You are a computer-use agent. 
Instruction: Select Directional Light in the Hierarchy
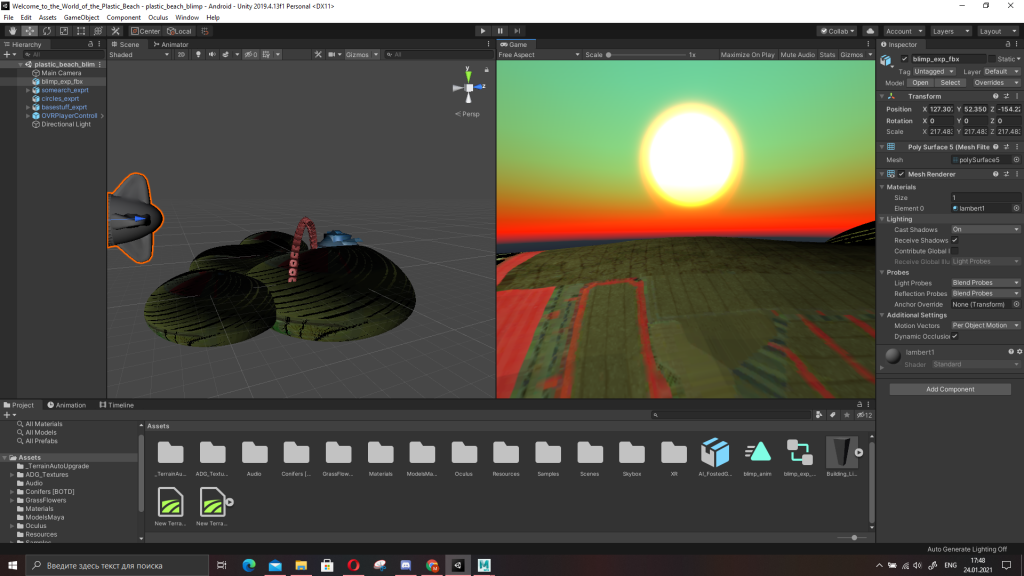pyautogui.click(x=66, y=124)
